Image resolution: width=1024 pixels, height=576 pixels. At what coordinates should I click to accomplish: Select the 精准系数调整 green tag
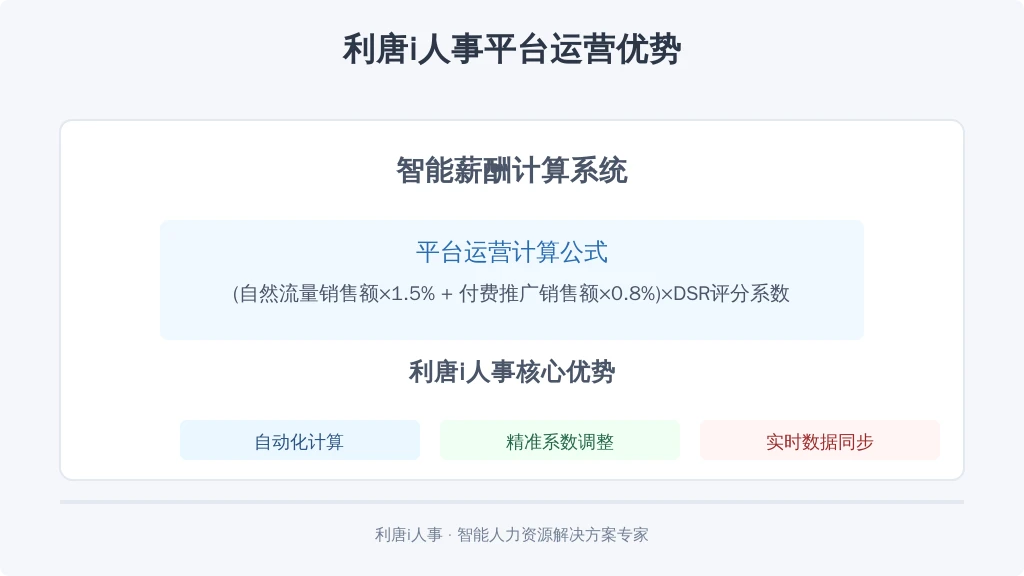click(560, 440)
